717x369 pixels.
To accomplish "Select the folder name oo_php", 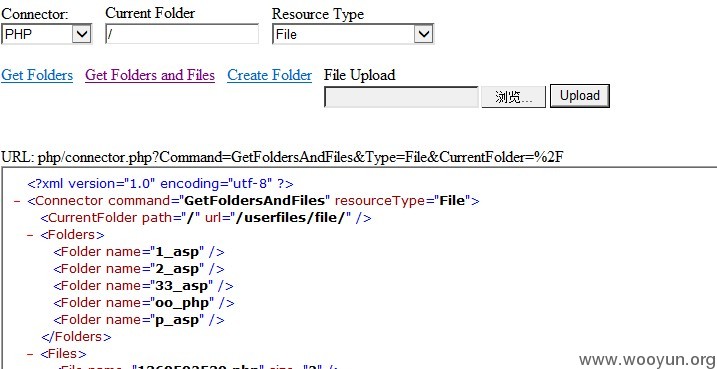I will (x=182, y=303).
